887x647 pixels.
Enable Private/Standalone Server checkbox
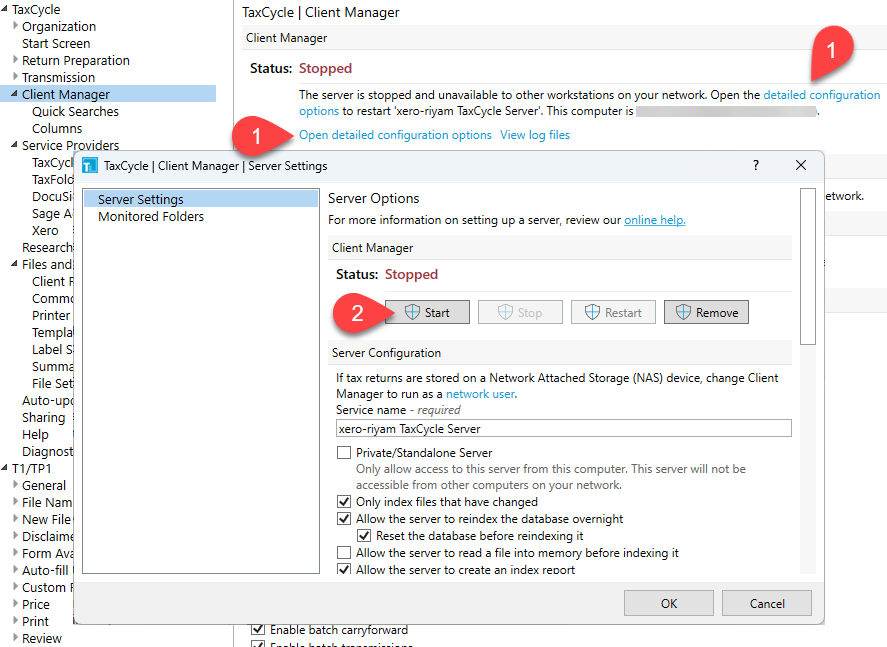(344, 452)
